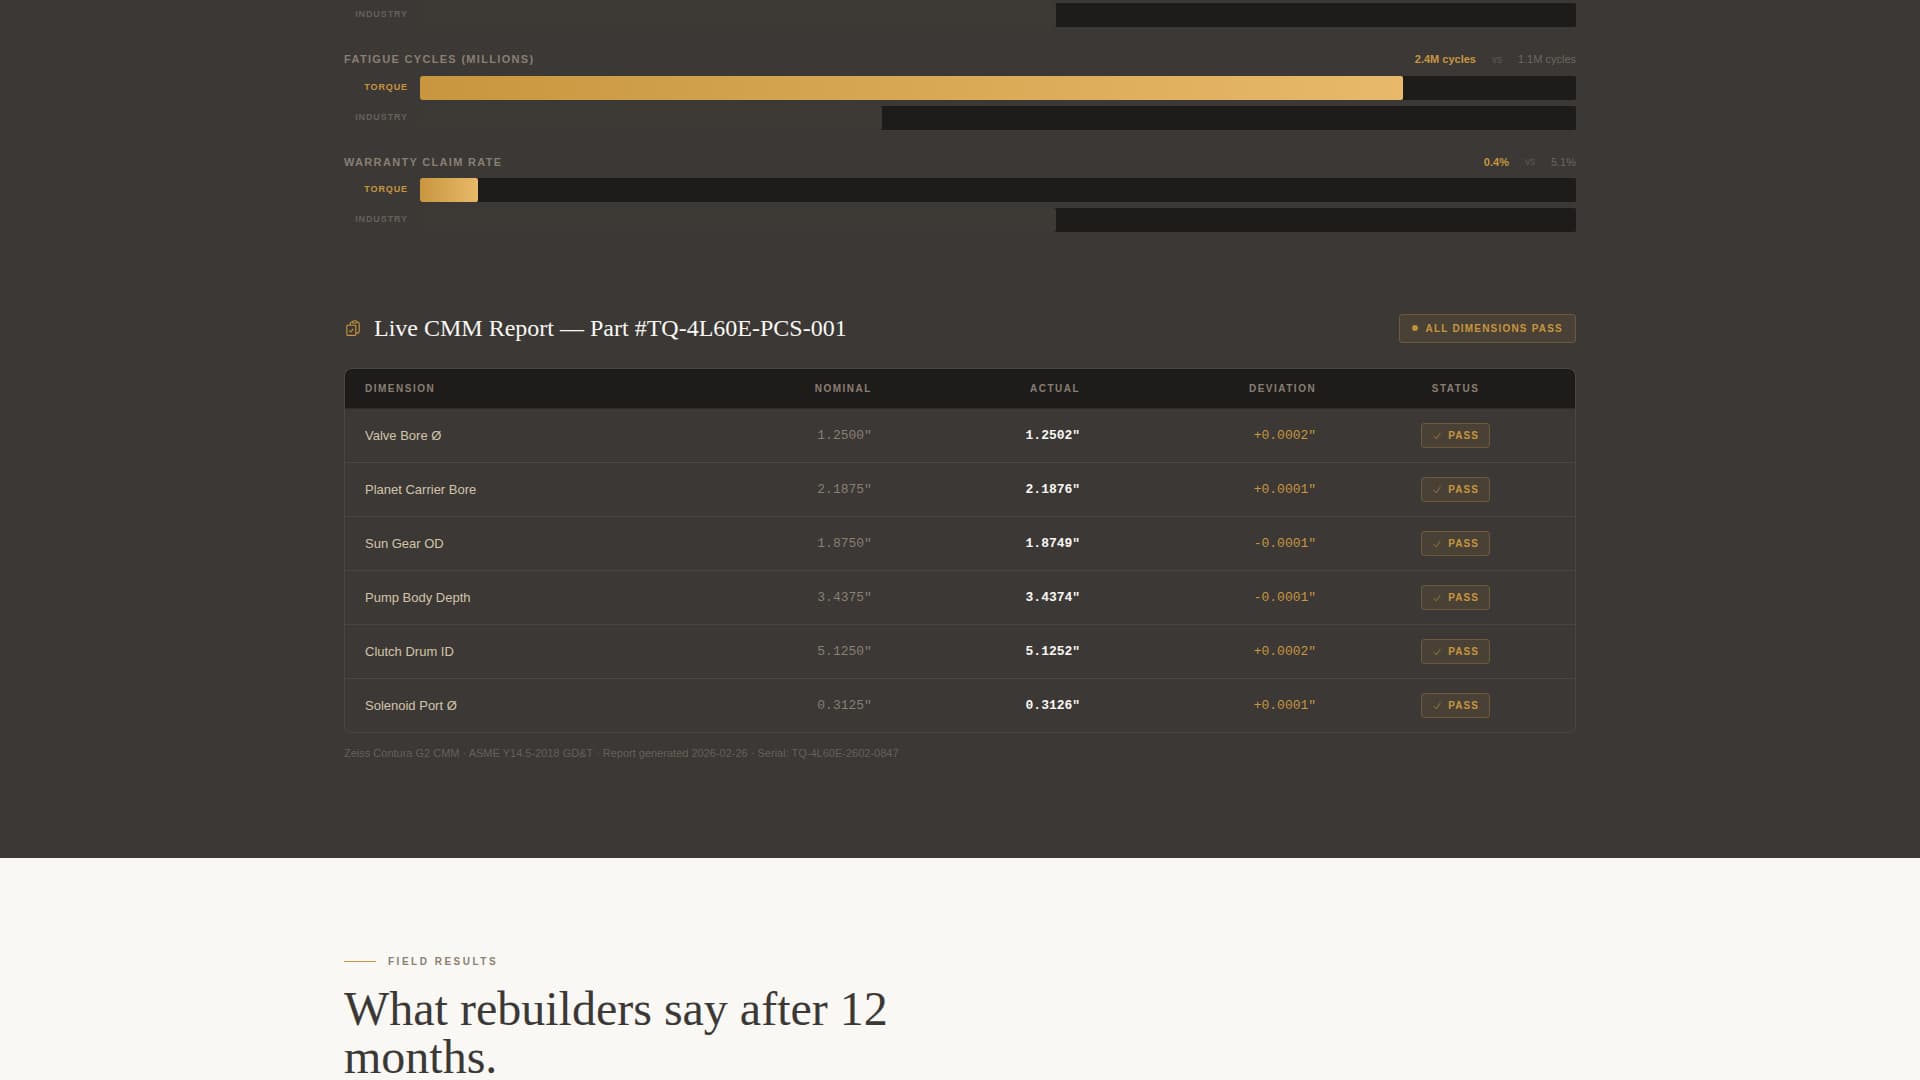Click the Torque fatigue cycles gold bar
The image size is (1920, 1080).
coord(910,88)
